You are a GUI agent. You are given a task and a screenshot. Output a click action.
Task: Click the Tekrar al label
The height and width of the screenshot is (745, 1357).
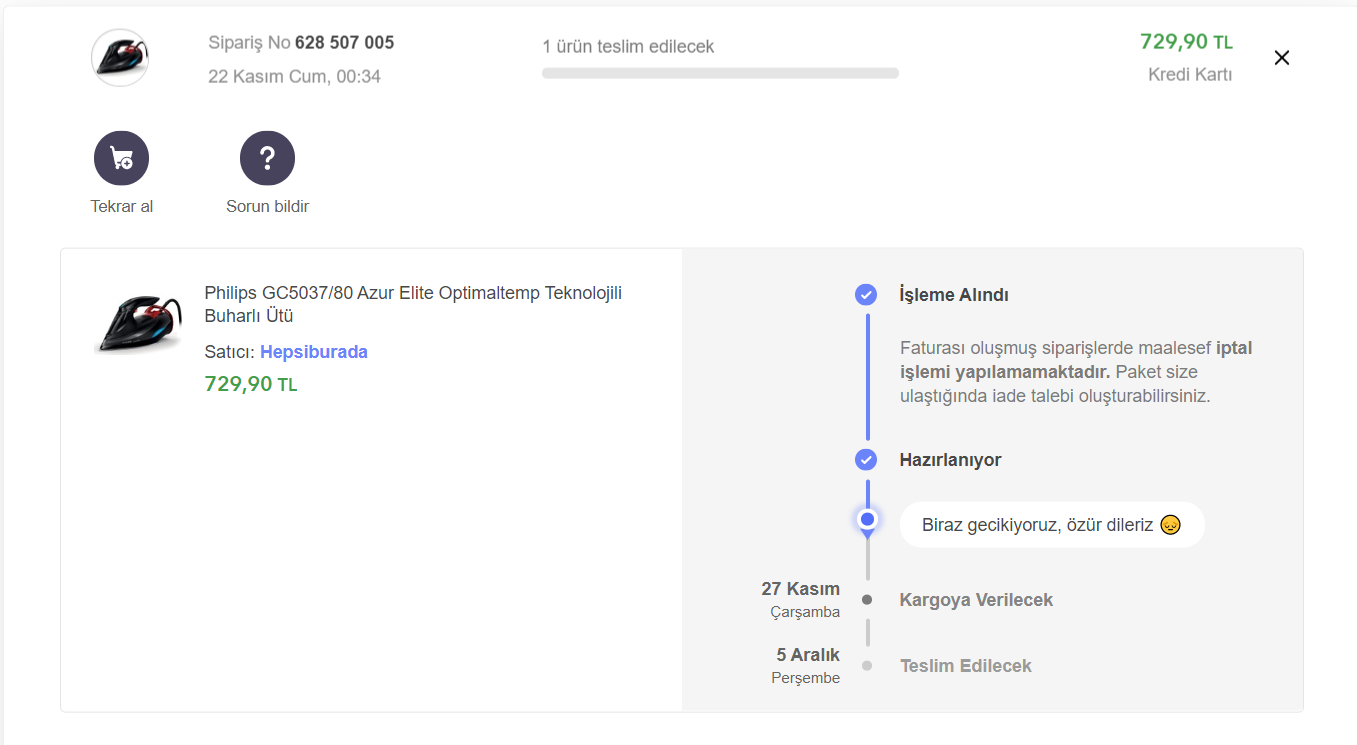[x=121, y=207]
